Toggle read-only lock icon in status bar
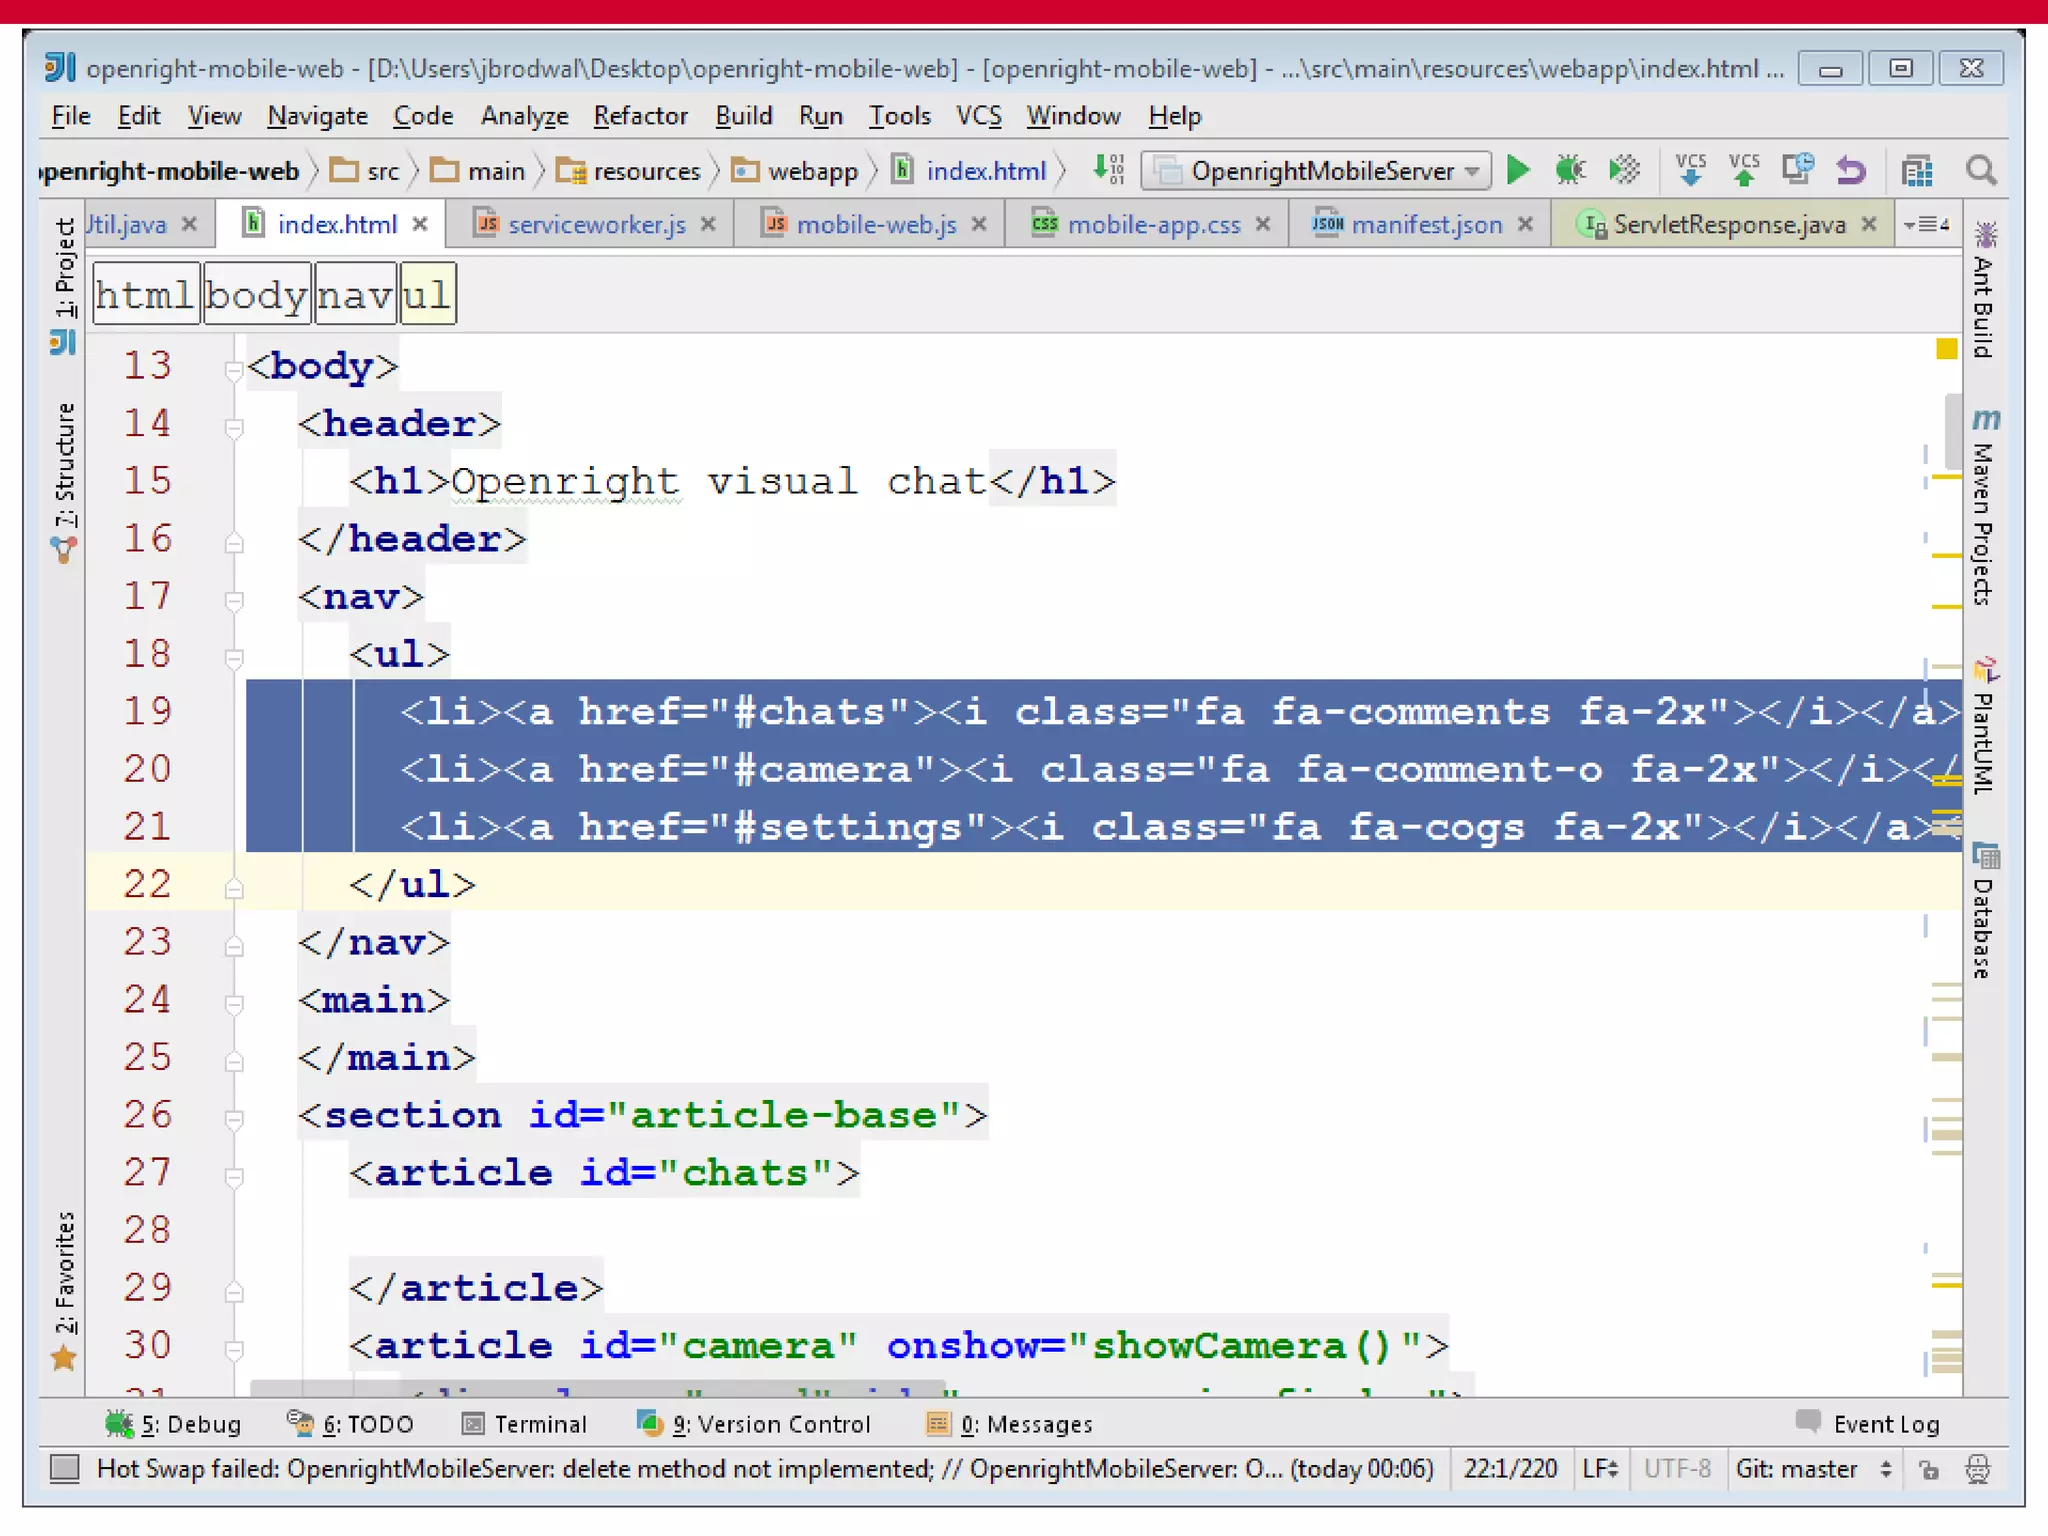 (1928, 1469)
